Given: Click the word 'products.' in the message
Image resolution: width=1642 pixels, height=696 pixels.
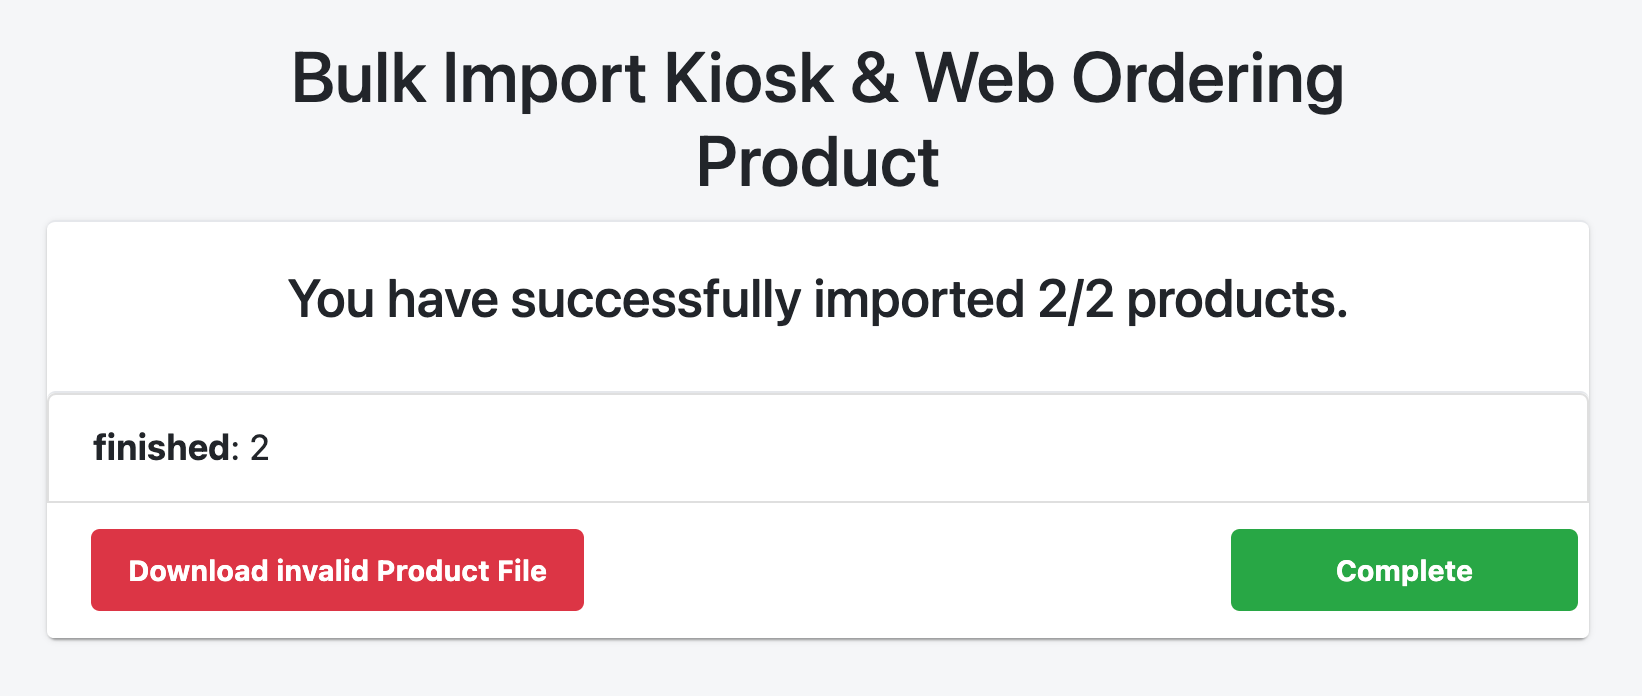Looking at the screenshot, I should tap(1237, 299).
